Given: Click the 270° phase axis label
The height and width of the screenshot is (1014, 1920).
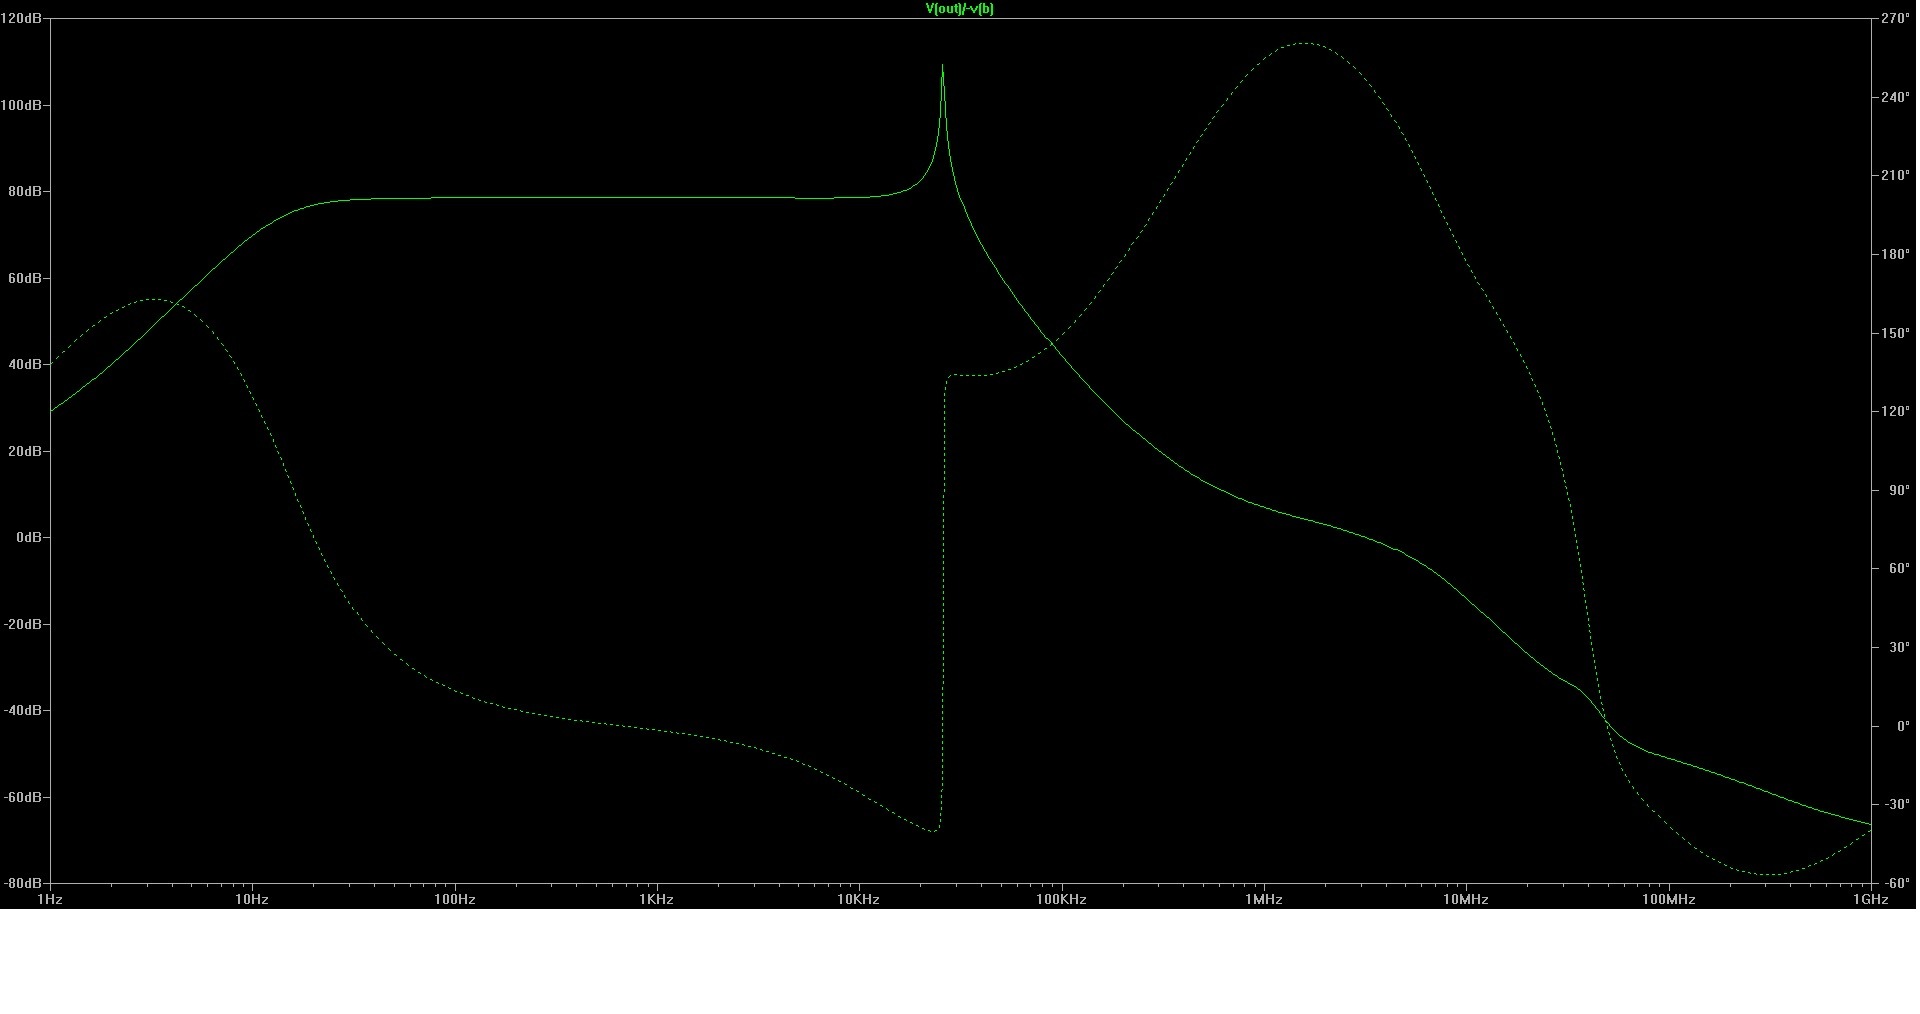Looking at the screenshot, I should 1896,19.
